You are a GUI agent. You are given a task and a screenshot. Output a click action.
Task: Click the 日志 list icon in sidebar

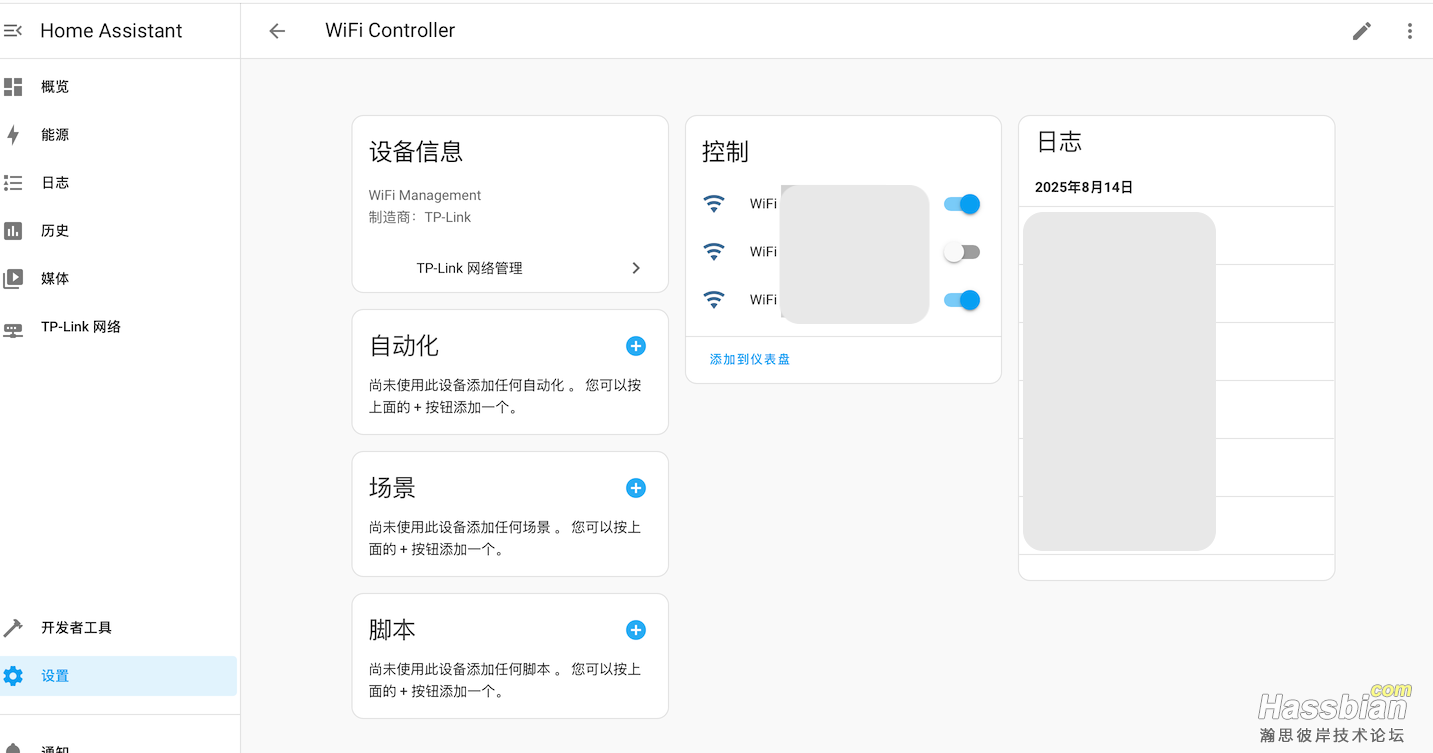13,183
